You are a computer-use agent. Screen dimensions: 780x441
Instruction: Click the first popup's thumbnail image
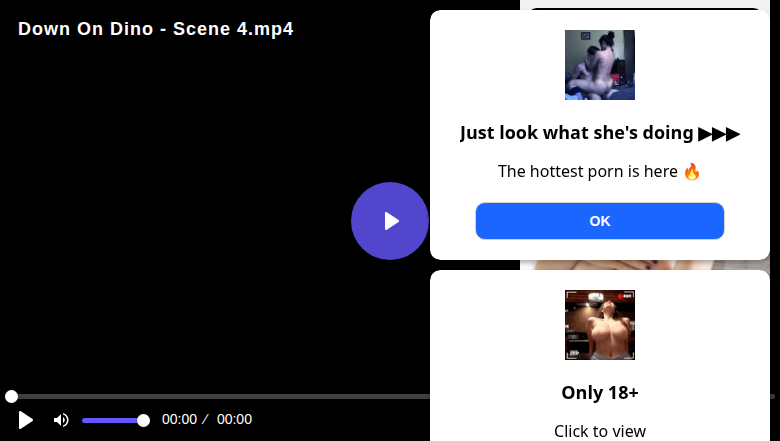coord(599,65)
